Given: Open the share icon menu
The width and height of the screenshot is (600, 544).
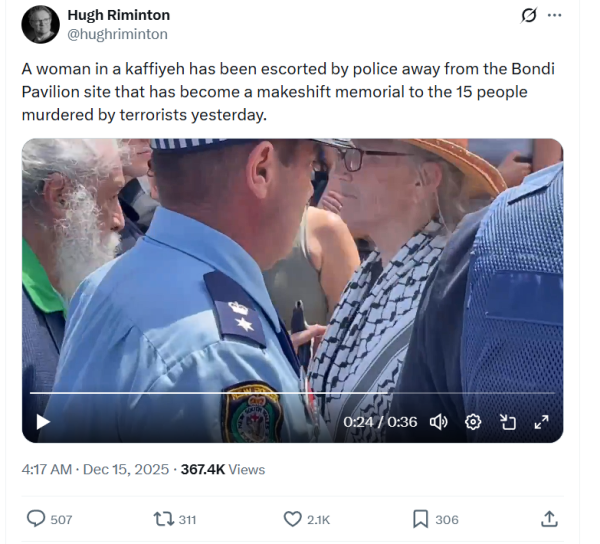Looking at the screenshot, I should [549, 519].
